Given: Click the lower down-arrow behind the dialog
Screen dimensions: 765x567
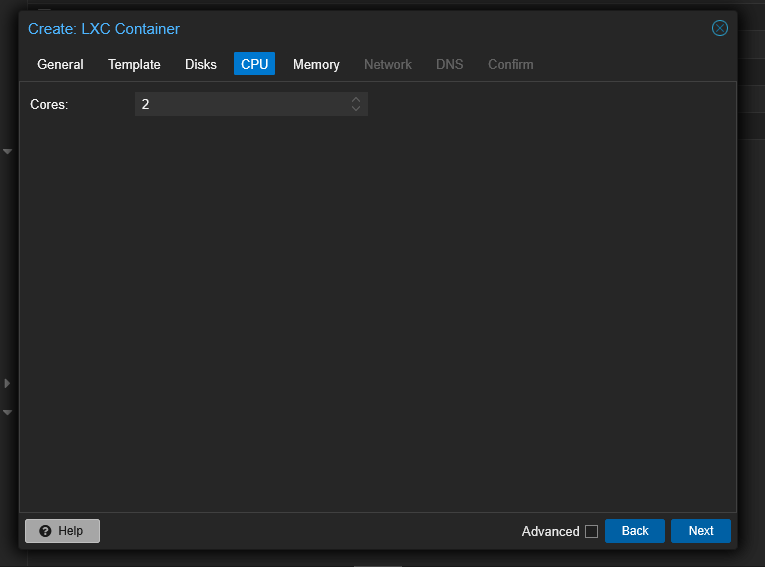Looking at the screenshot, I should pyautogui.click(x=7, y=413).
